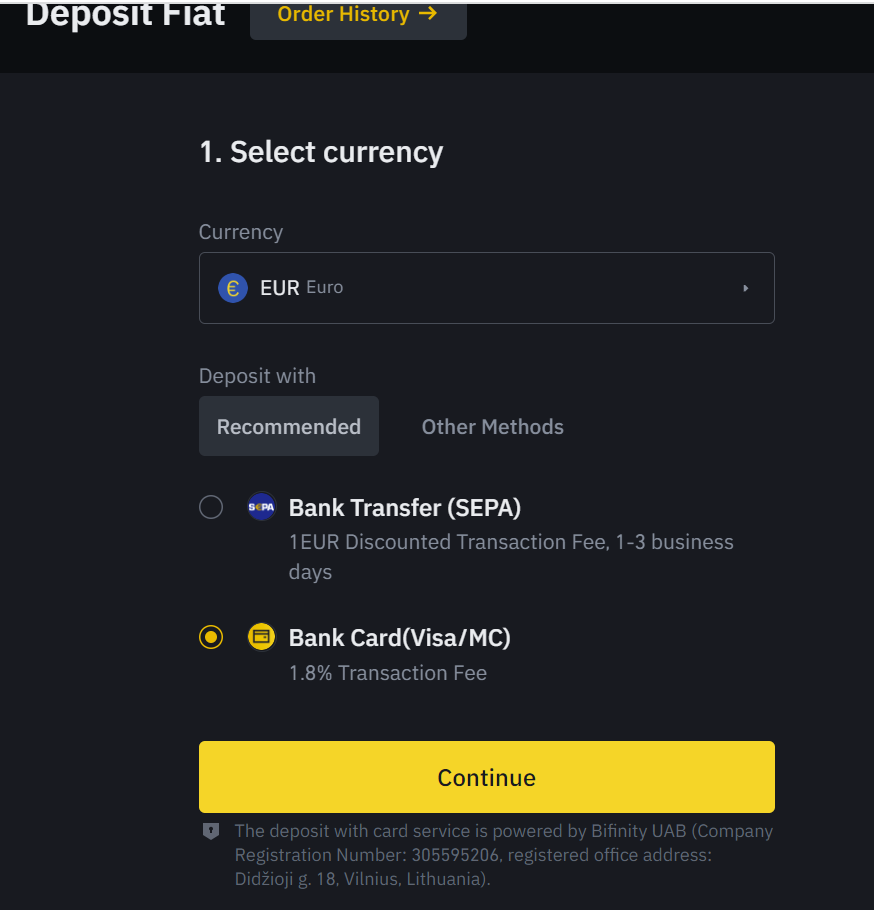Click the 1.8% Transaction Fee text
This screenshot has width=874, height=910.
click(x=387, y=673)
